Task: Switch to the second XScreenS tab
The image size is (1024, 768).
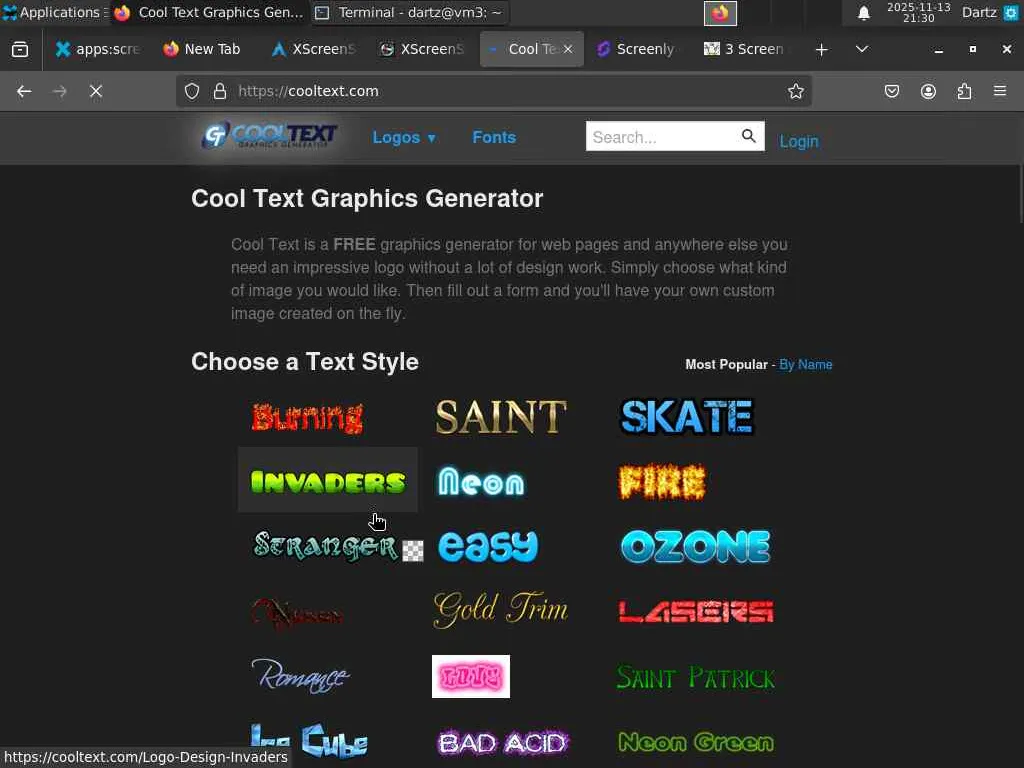Action: pyautogui.click(x=422, y=49)
